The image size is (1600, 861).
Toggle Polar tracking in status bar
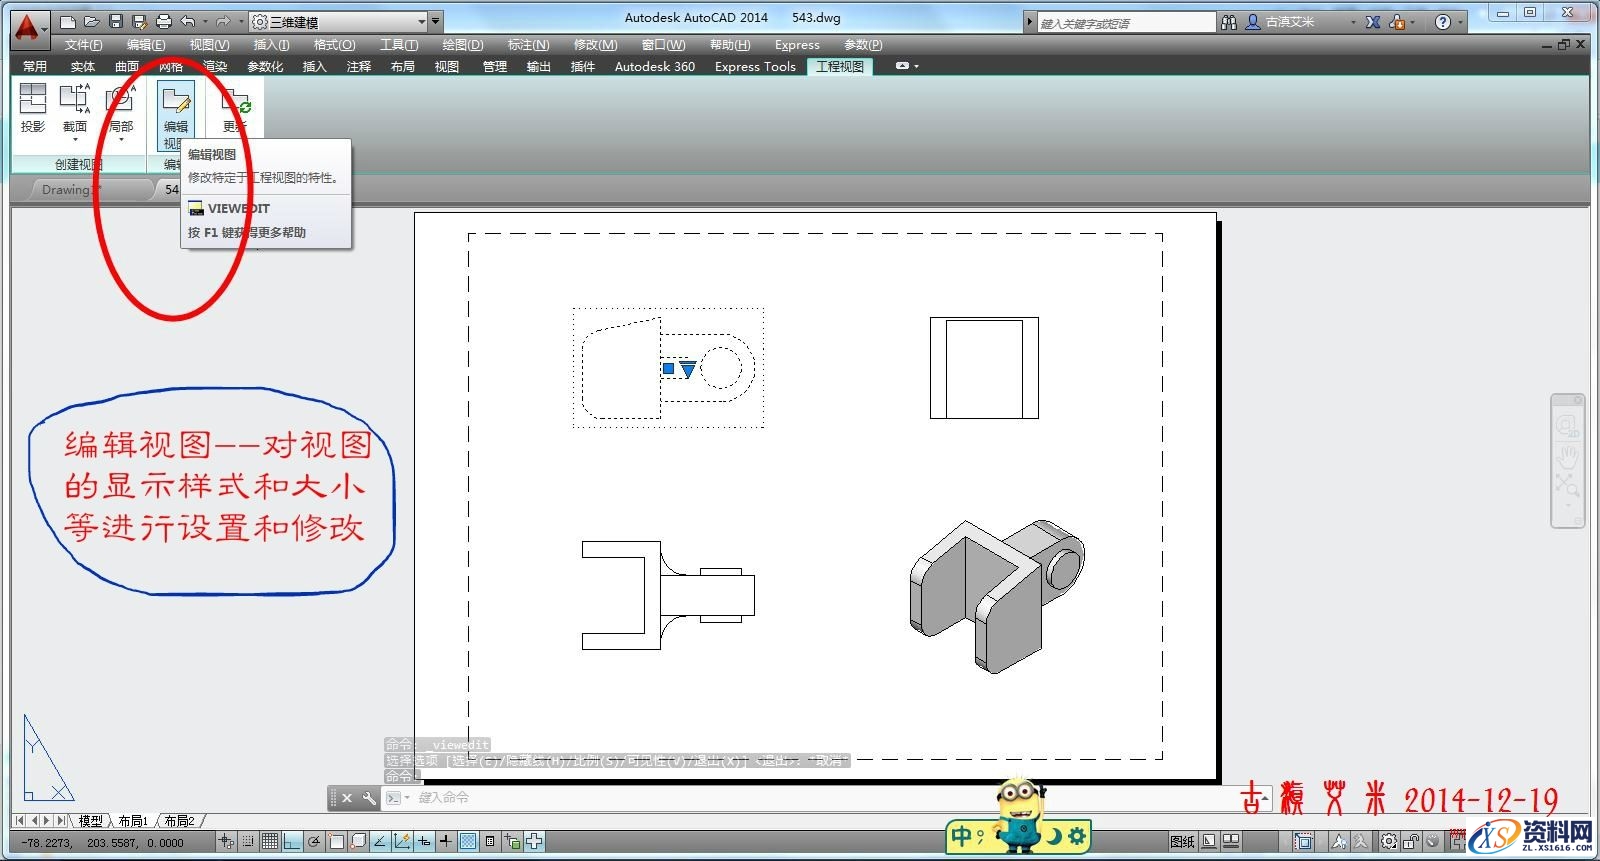click(x=314, y=841)
